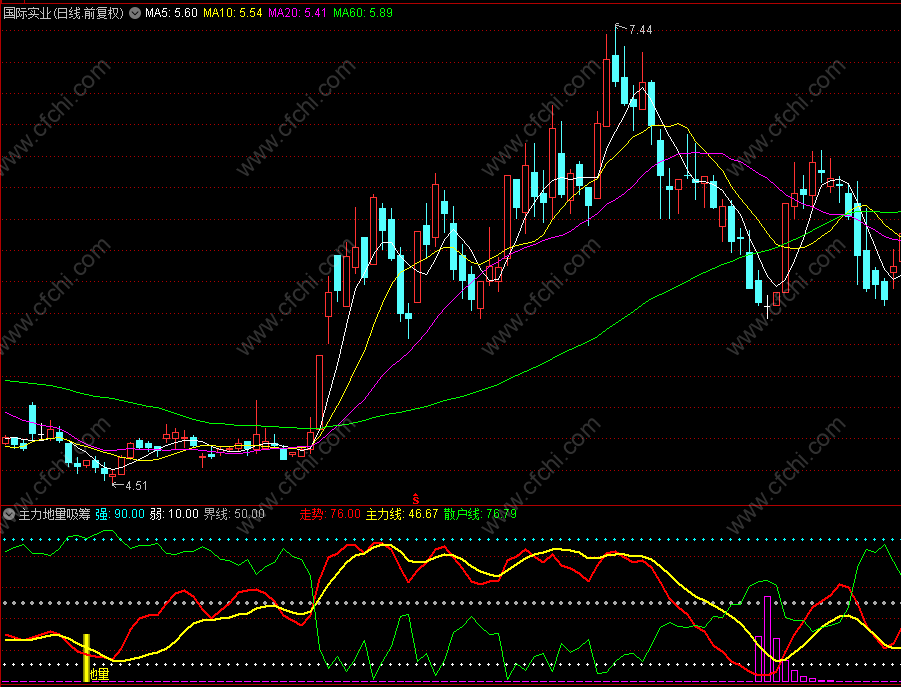This screenshot has width=901, height=687.
Task: Select the MA5: 5.60 label
Action: coord(171,13)
